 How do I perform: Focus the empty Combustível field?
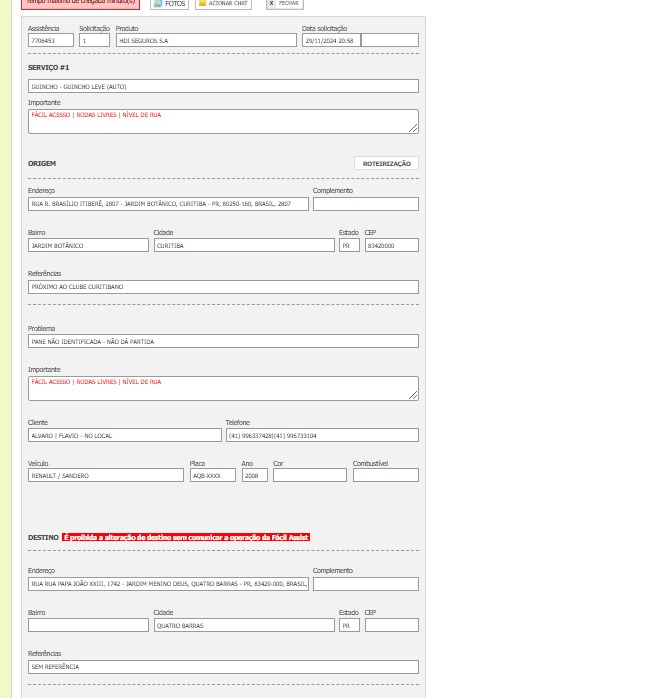pos(385,476)
